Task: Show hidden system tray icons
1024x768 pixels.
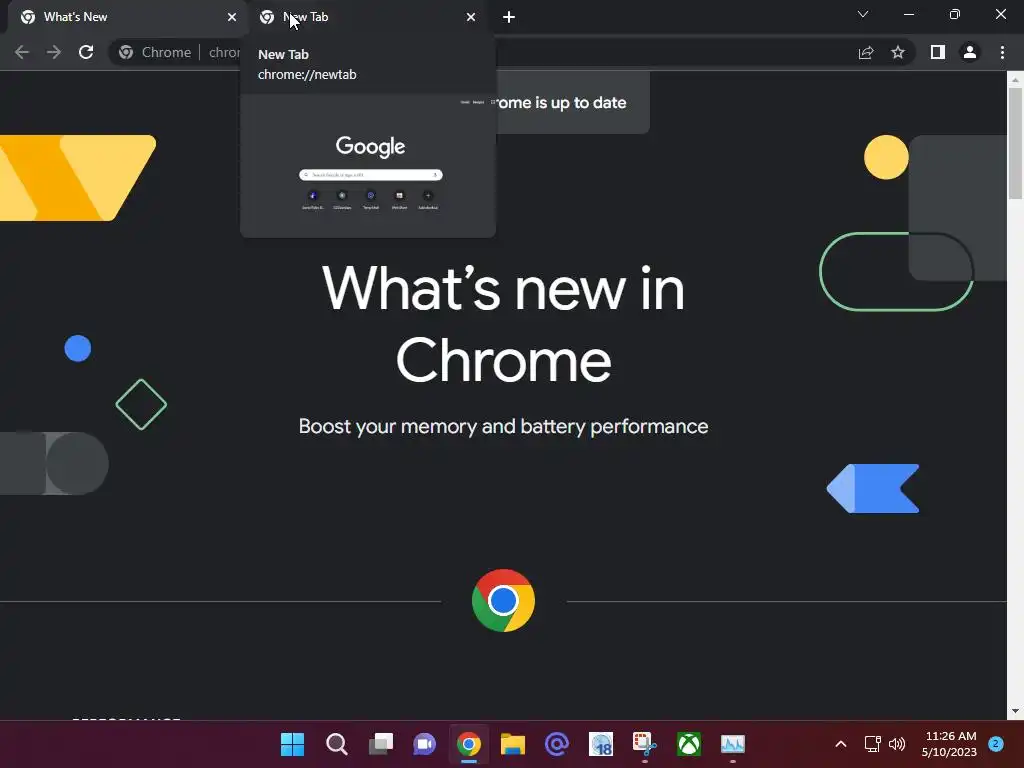Action: (x=841, y=744)
